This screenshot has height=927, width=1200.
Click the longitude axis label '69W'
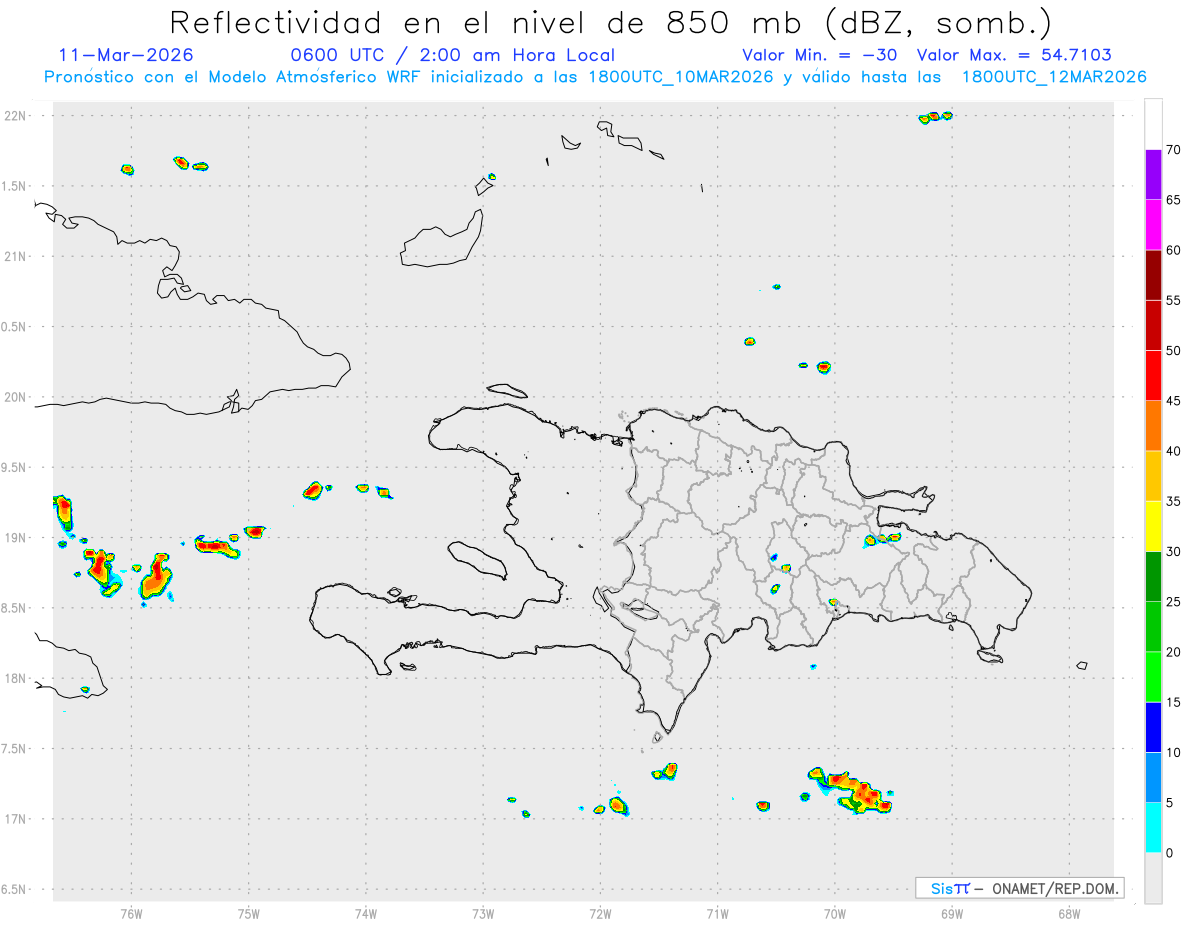(952, 913)
